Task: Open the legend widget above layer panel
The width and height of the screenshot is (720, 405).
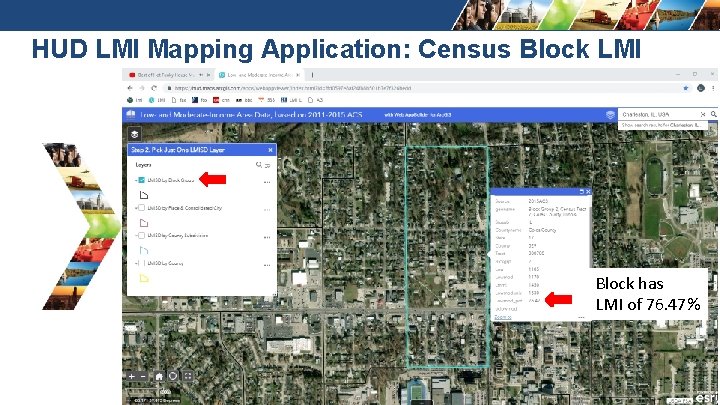Action: click(135, 134)
